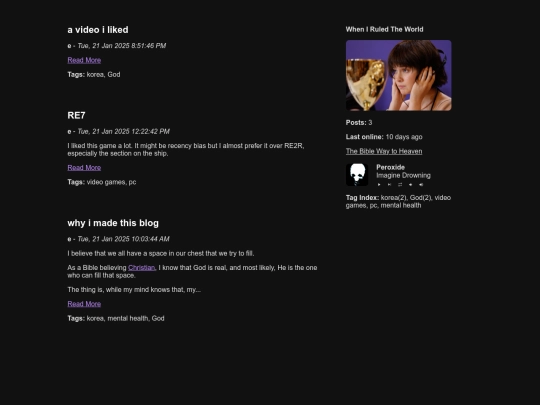Select korea(2) in the Tag Index
The width and height of the screenshot is (540, 405).
394,198
